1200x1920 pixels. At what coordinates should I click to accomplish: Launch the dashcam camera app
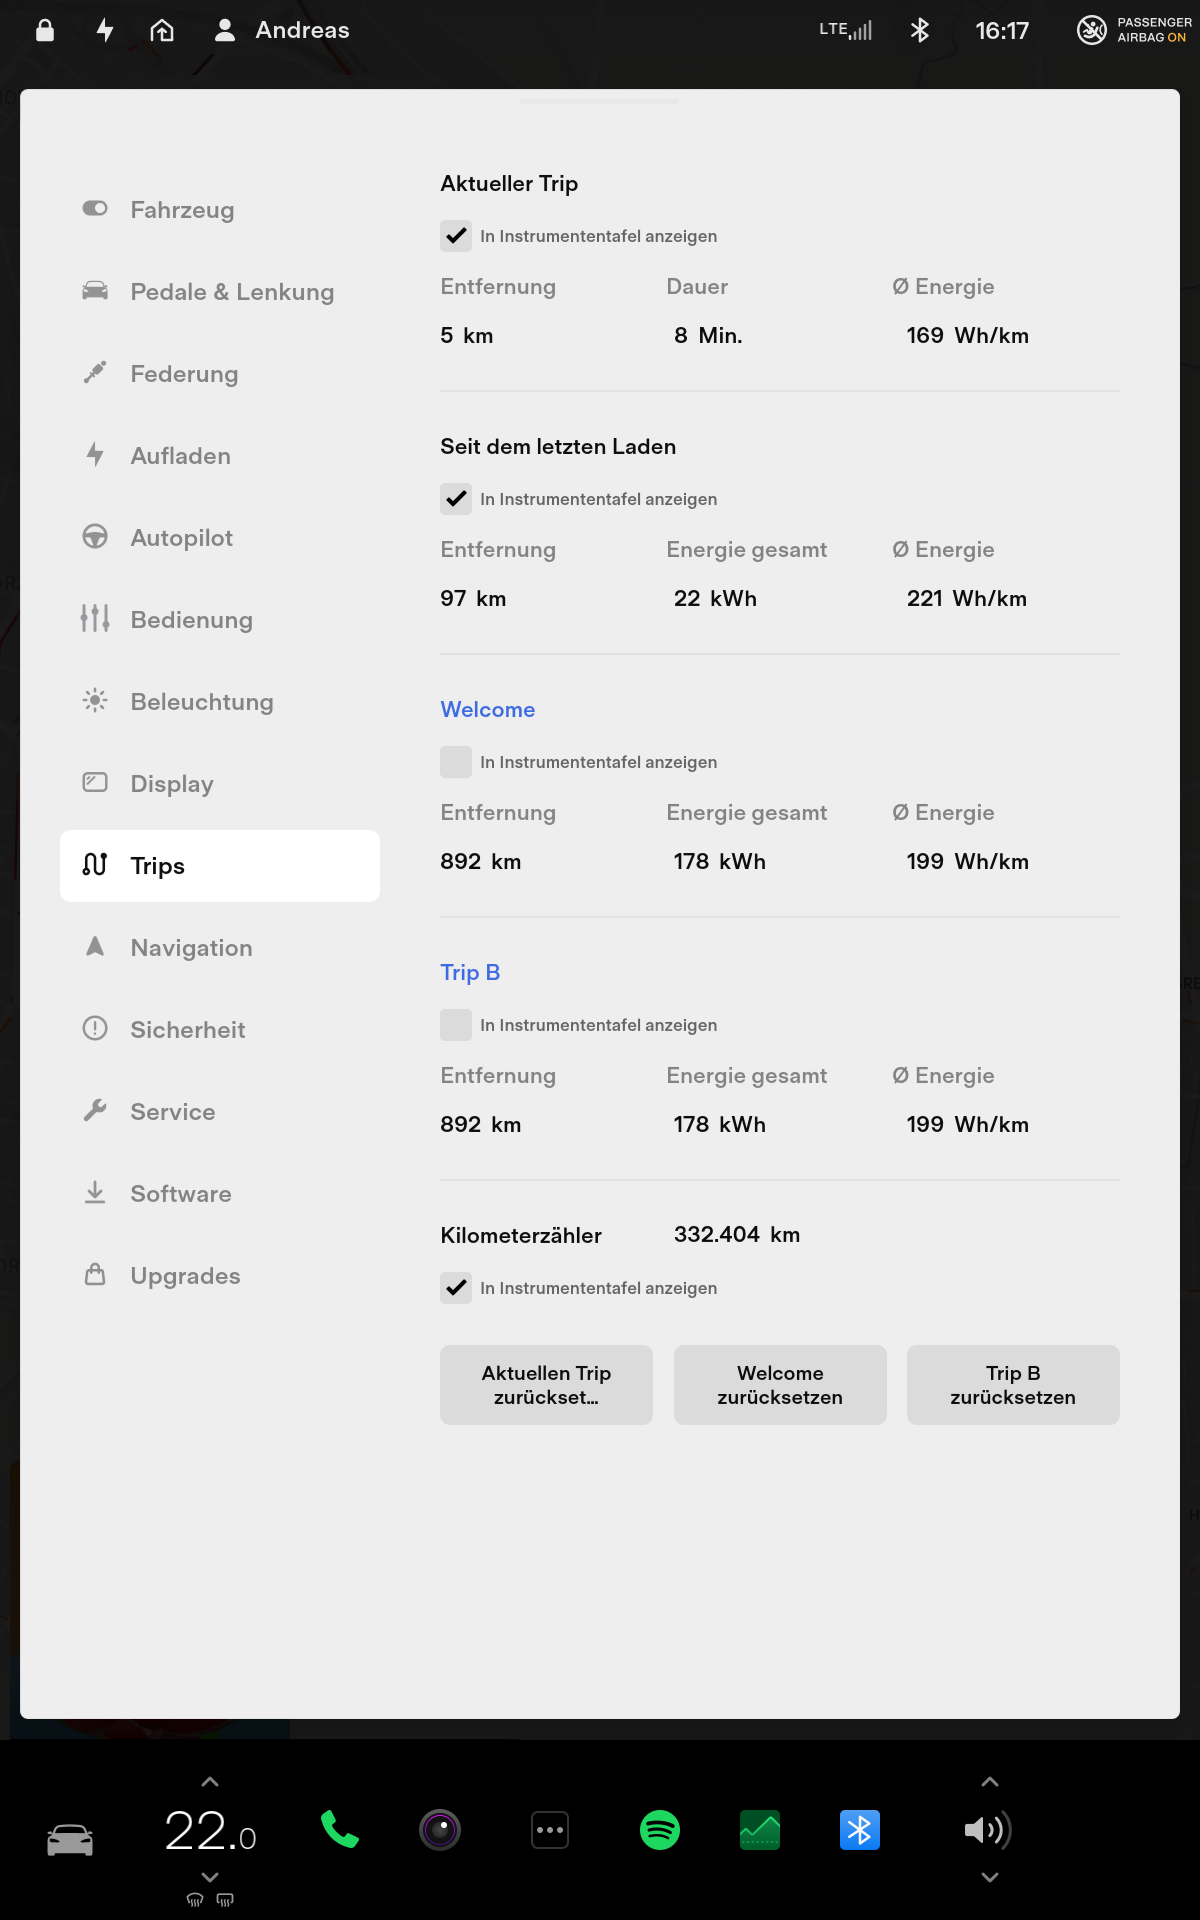tap(440, 1830)
